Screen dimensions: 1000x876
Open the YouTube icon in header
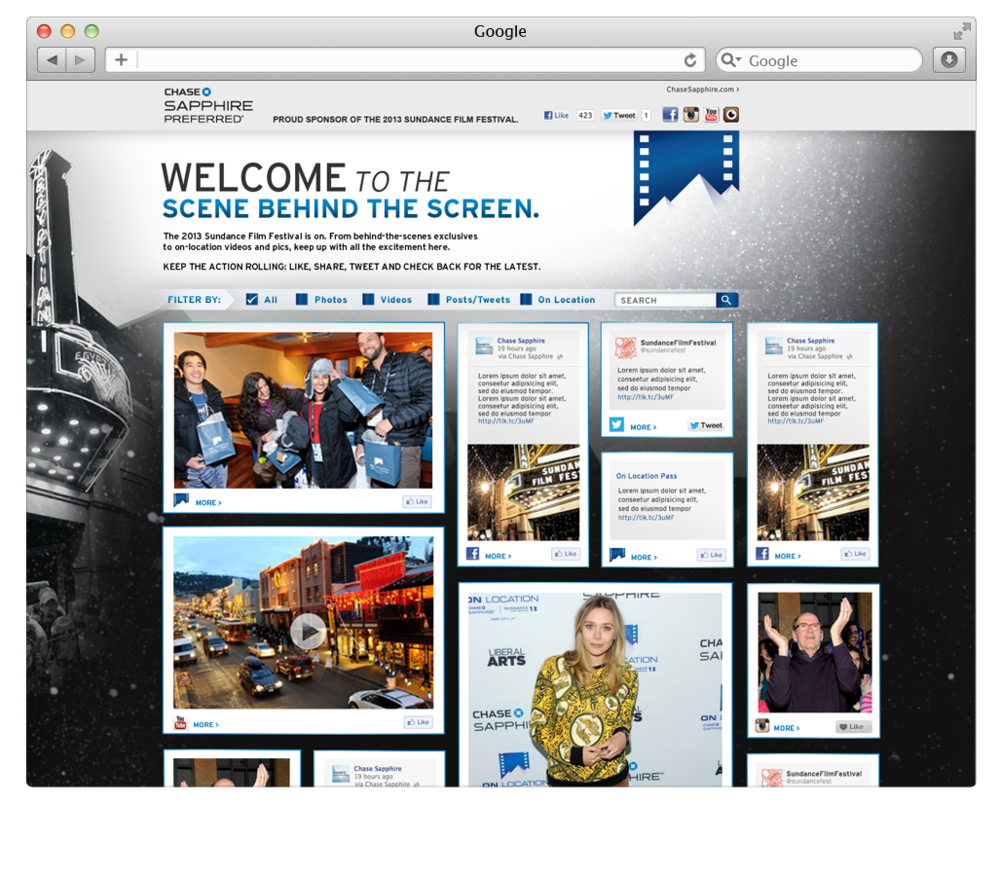coord(711,115)
